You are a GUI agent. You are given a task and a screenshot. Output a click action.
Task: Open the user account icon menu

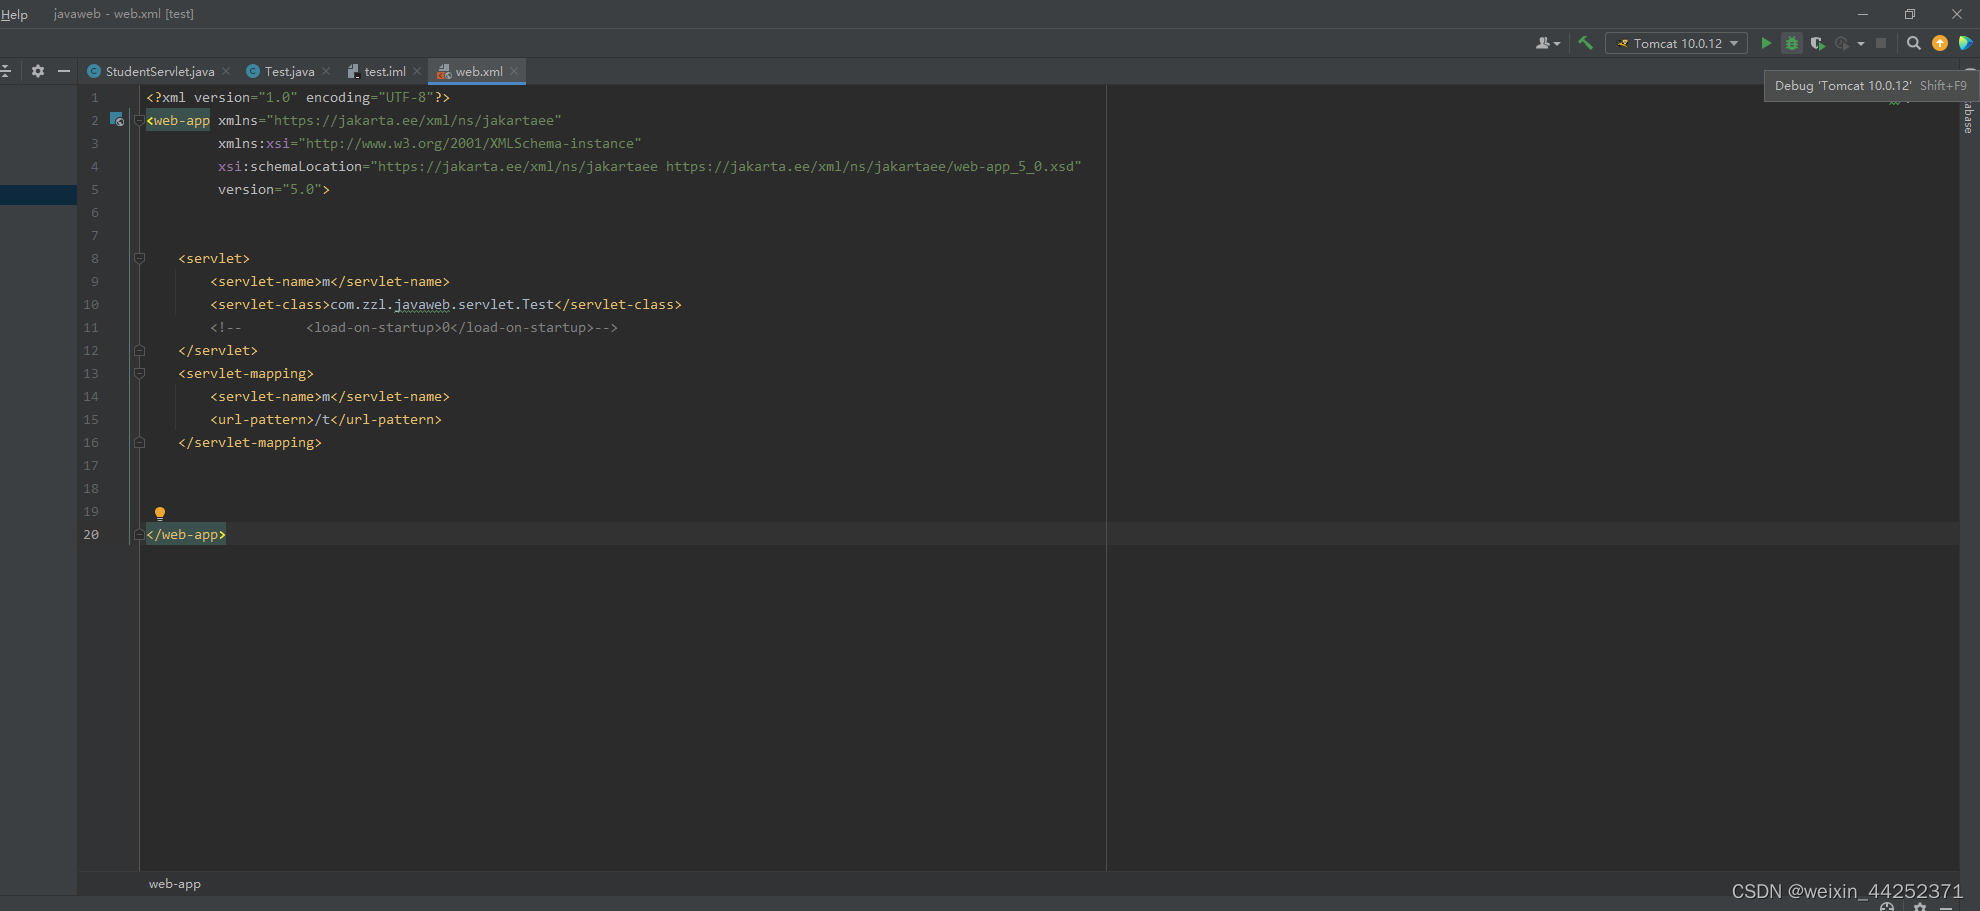click(1547, 43)
